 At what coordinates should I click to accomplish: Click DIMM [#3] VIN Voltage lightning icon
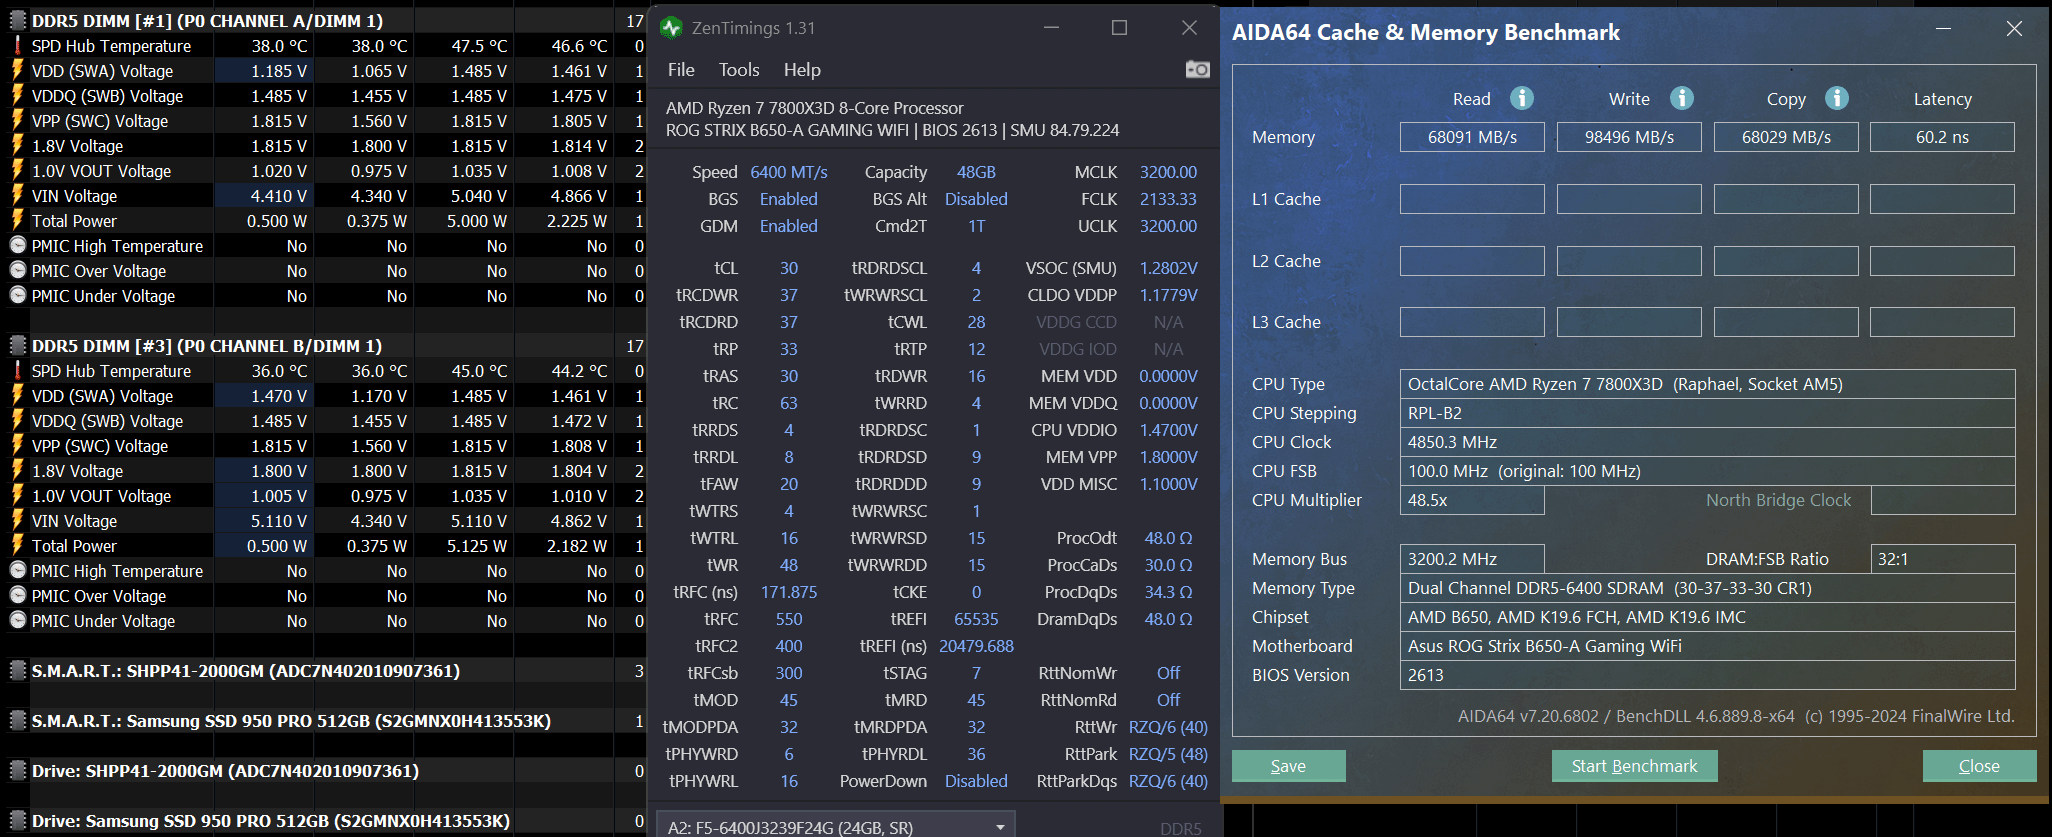(x=17, y=521)
